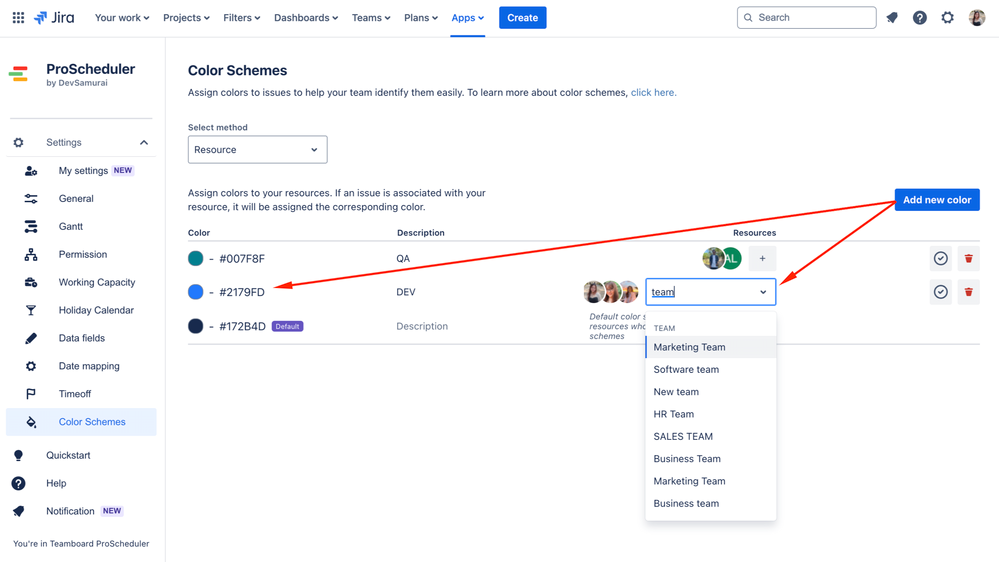Select SALES TEAM from the list
This screenshot has width=999, height=562.
[710, 436]
